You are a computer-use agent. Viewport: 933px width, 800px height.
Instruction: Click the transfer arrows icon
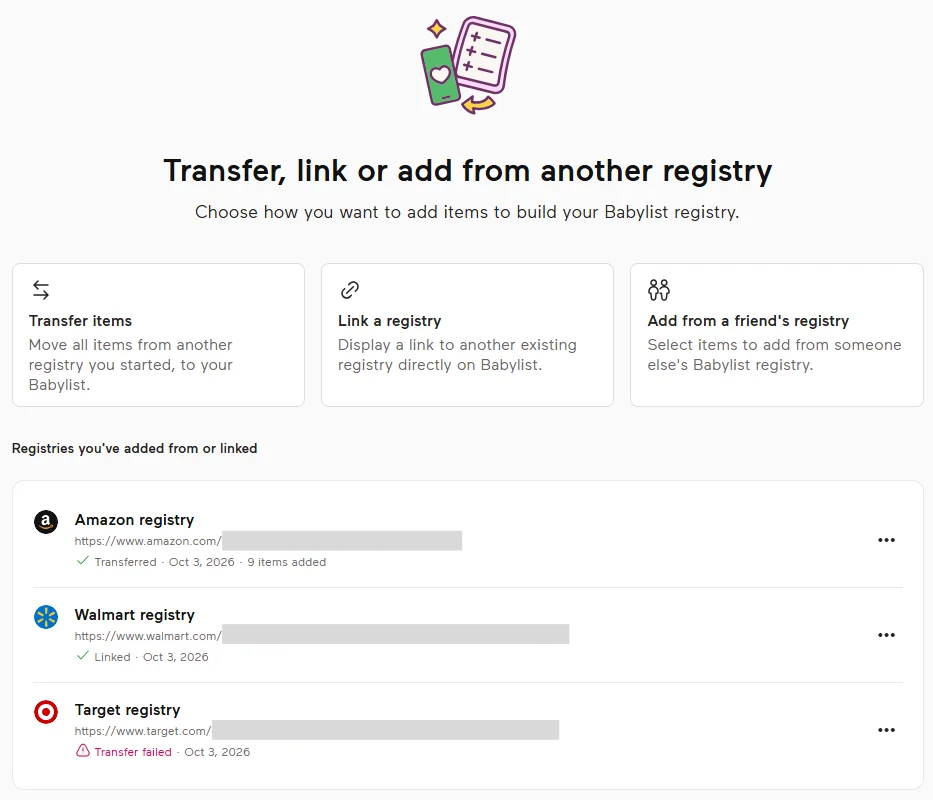(x=41, y=290)
